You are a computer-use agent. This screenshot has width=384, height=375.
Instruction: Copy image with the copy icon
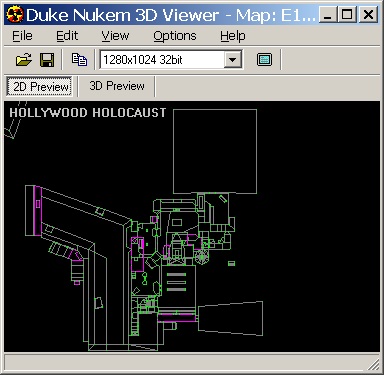tap(79, 60)
